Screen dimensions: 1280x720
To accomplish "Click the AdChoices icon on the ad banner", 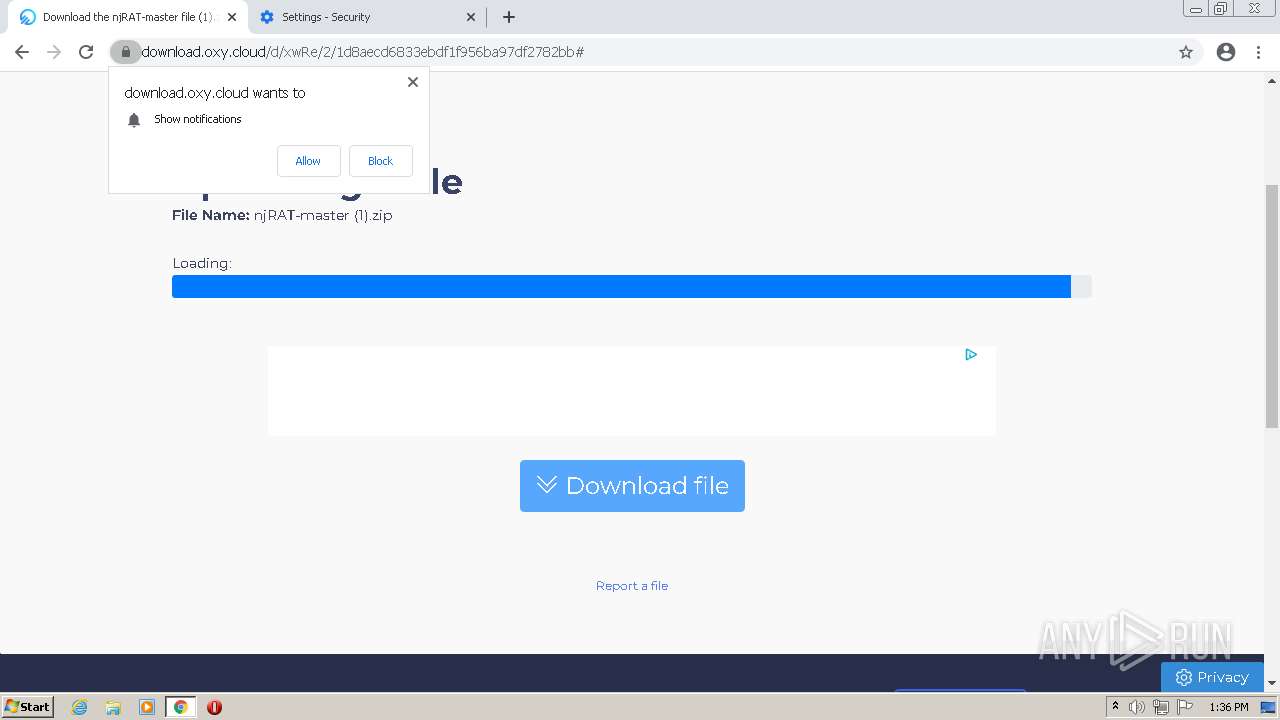I will pyautogui.click(x=970, y=354).
